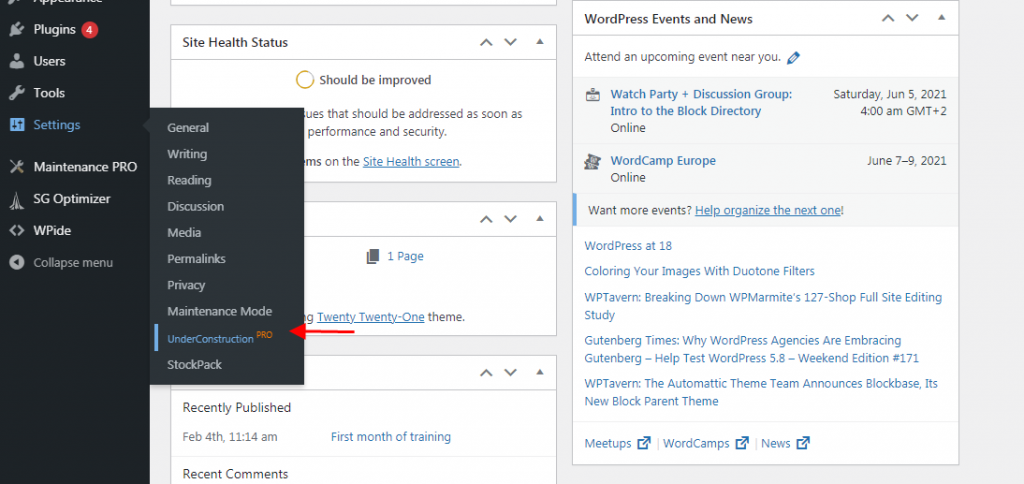The height and width of the screenshot is (484, 1024).
Task: Click the Settings sliders icon
Action: tap(17, 125)
